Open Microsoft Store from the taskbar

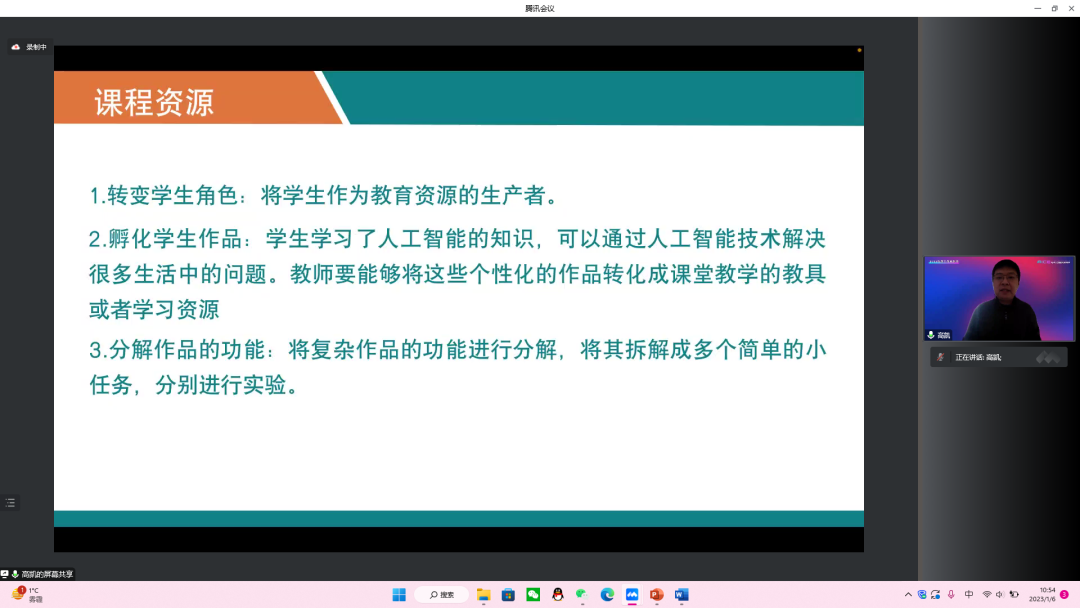click(x=508, y=595)
